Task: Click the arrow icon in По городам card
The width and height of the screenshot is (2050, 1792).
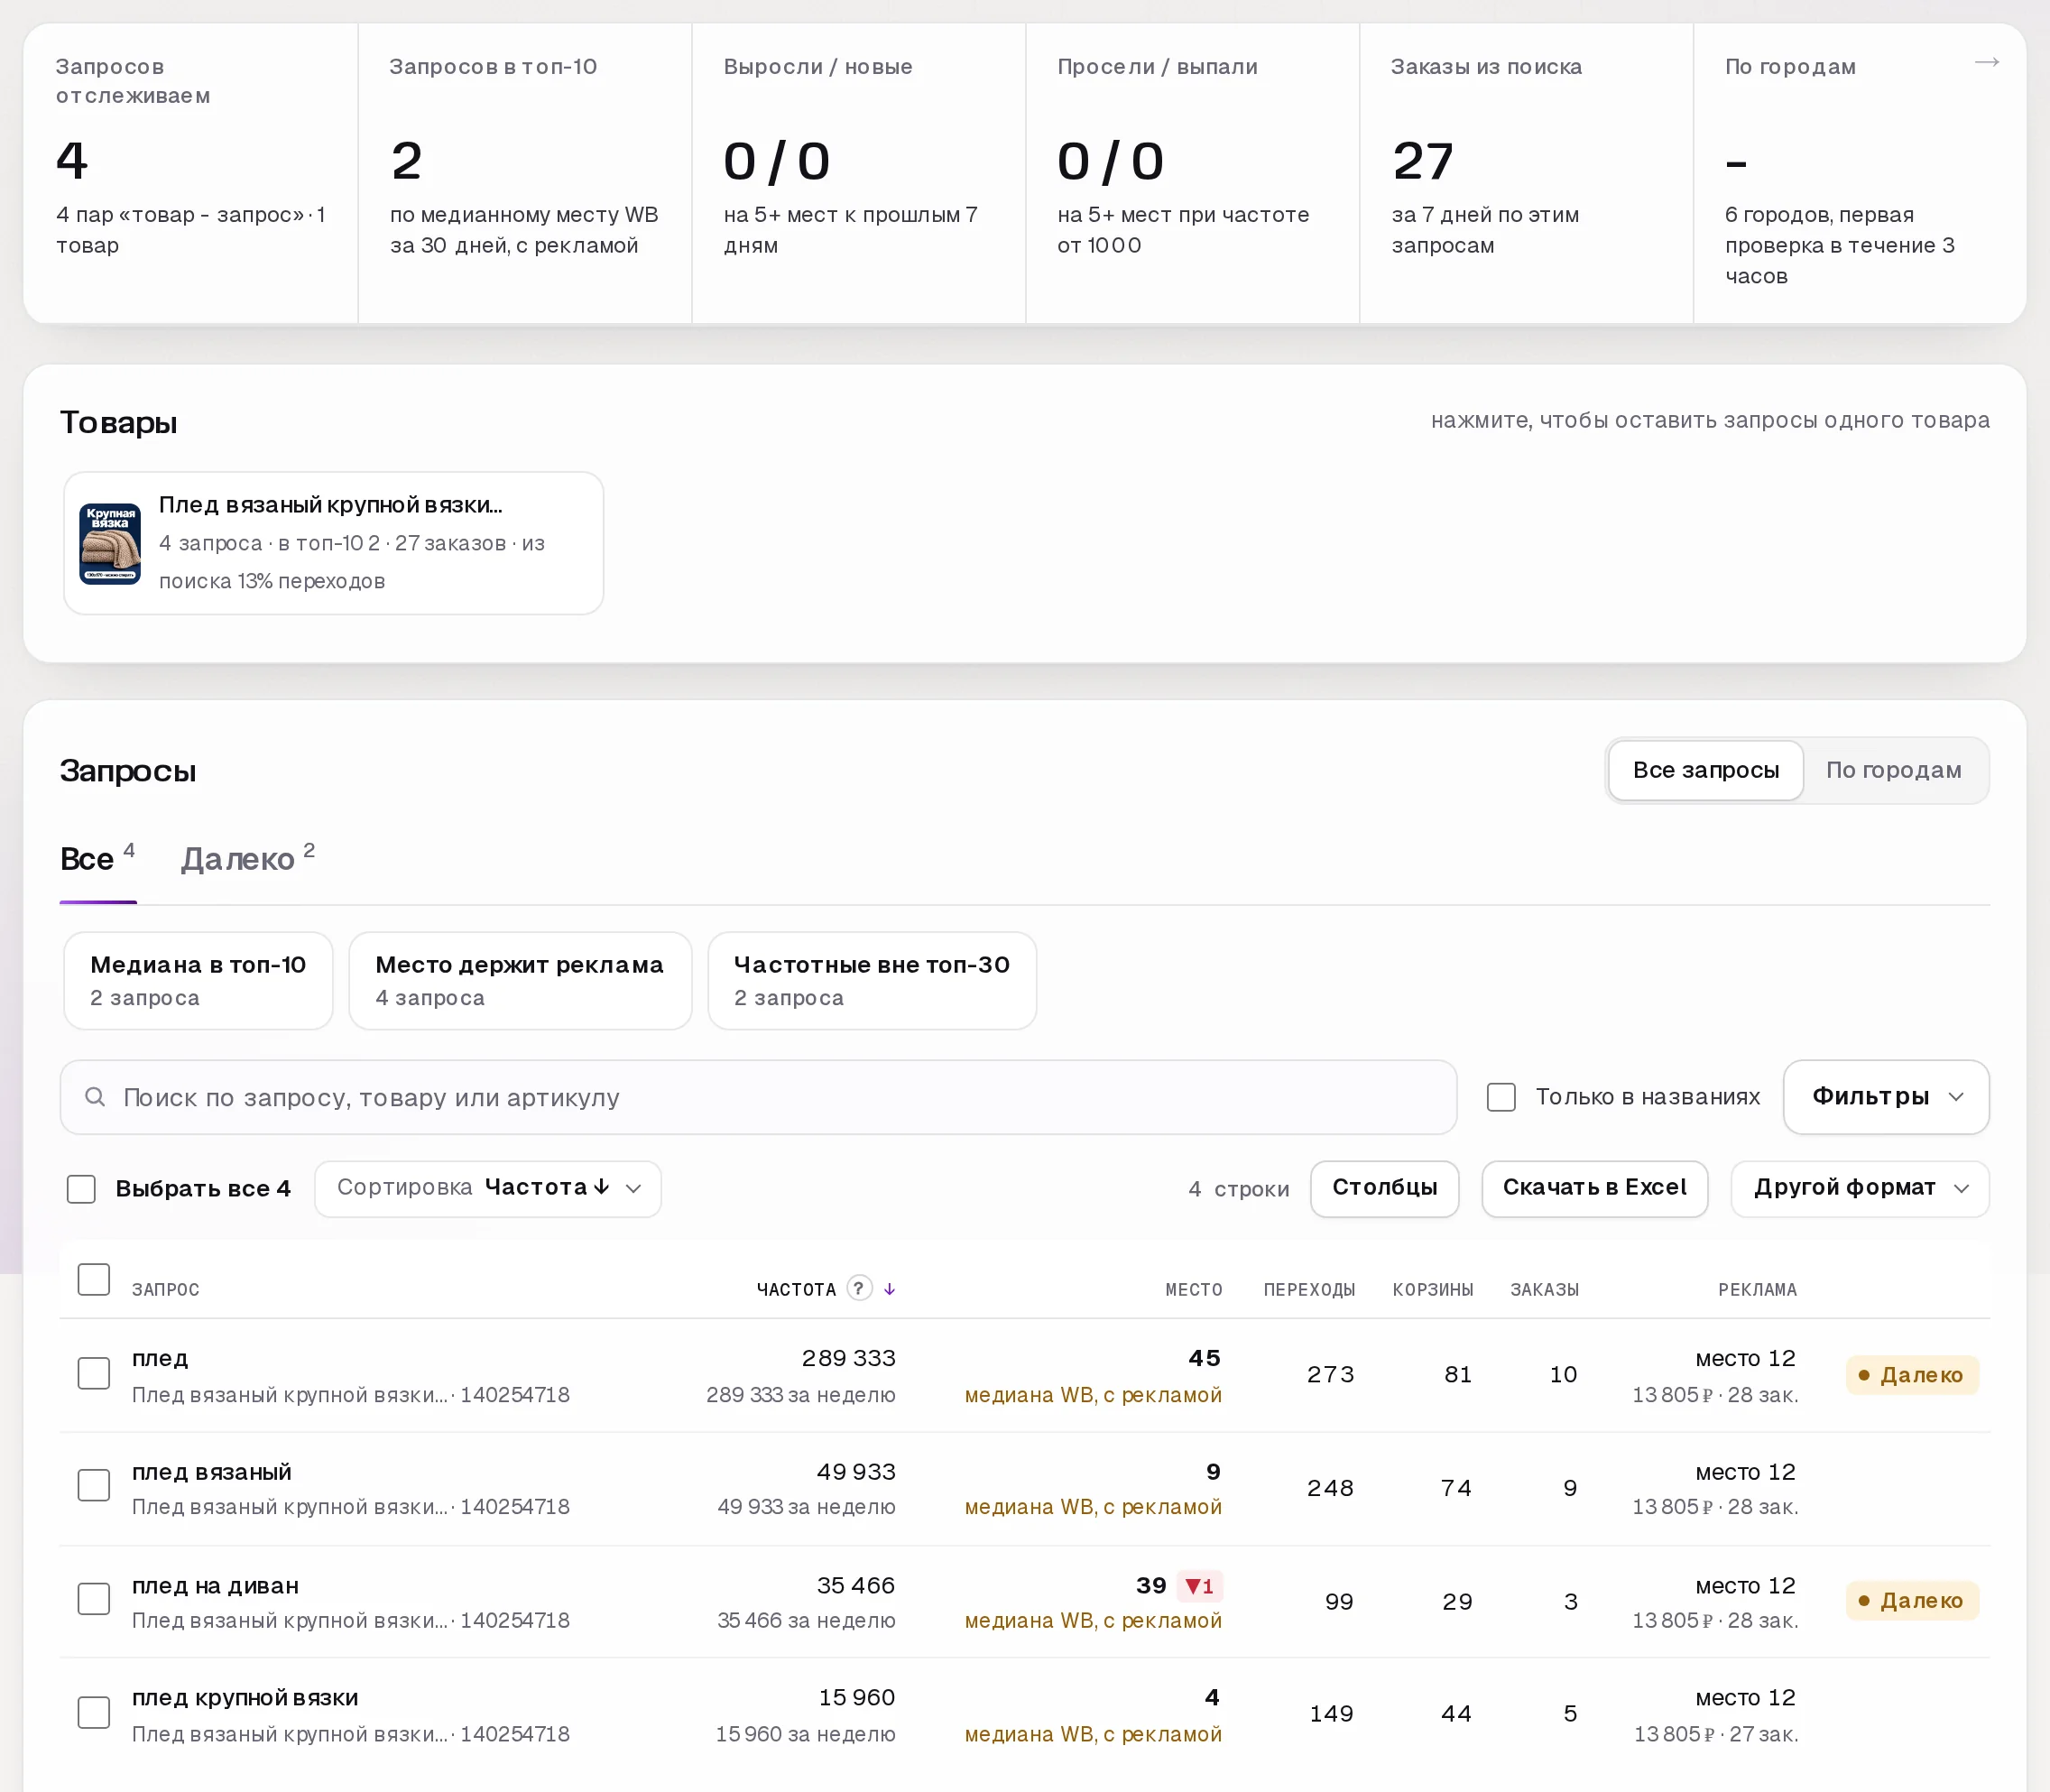Action: pos(1986,62)
